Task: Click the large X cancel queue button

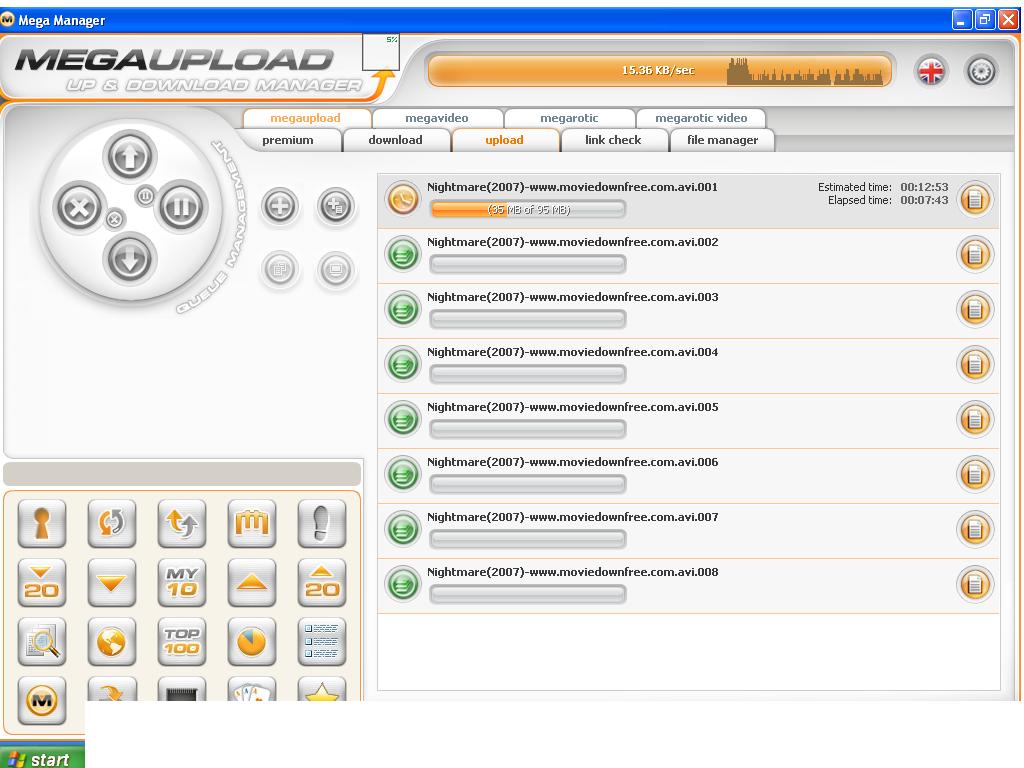Action: click(x=79, y=208)
